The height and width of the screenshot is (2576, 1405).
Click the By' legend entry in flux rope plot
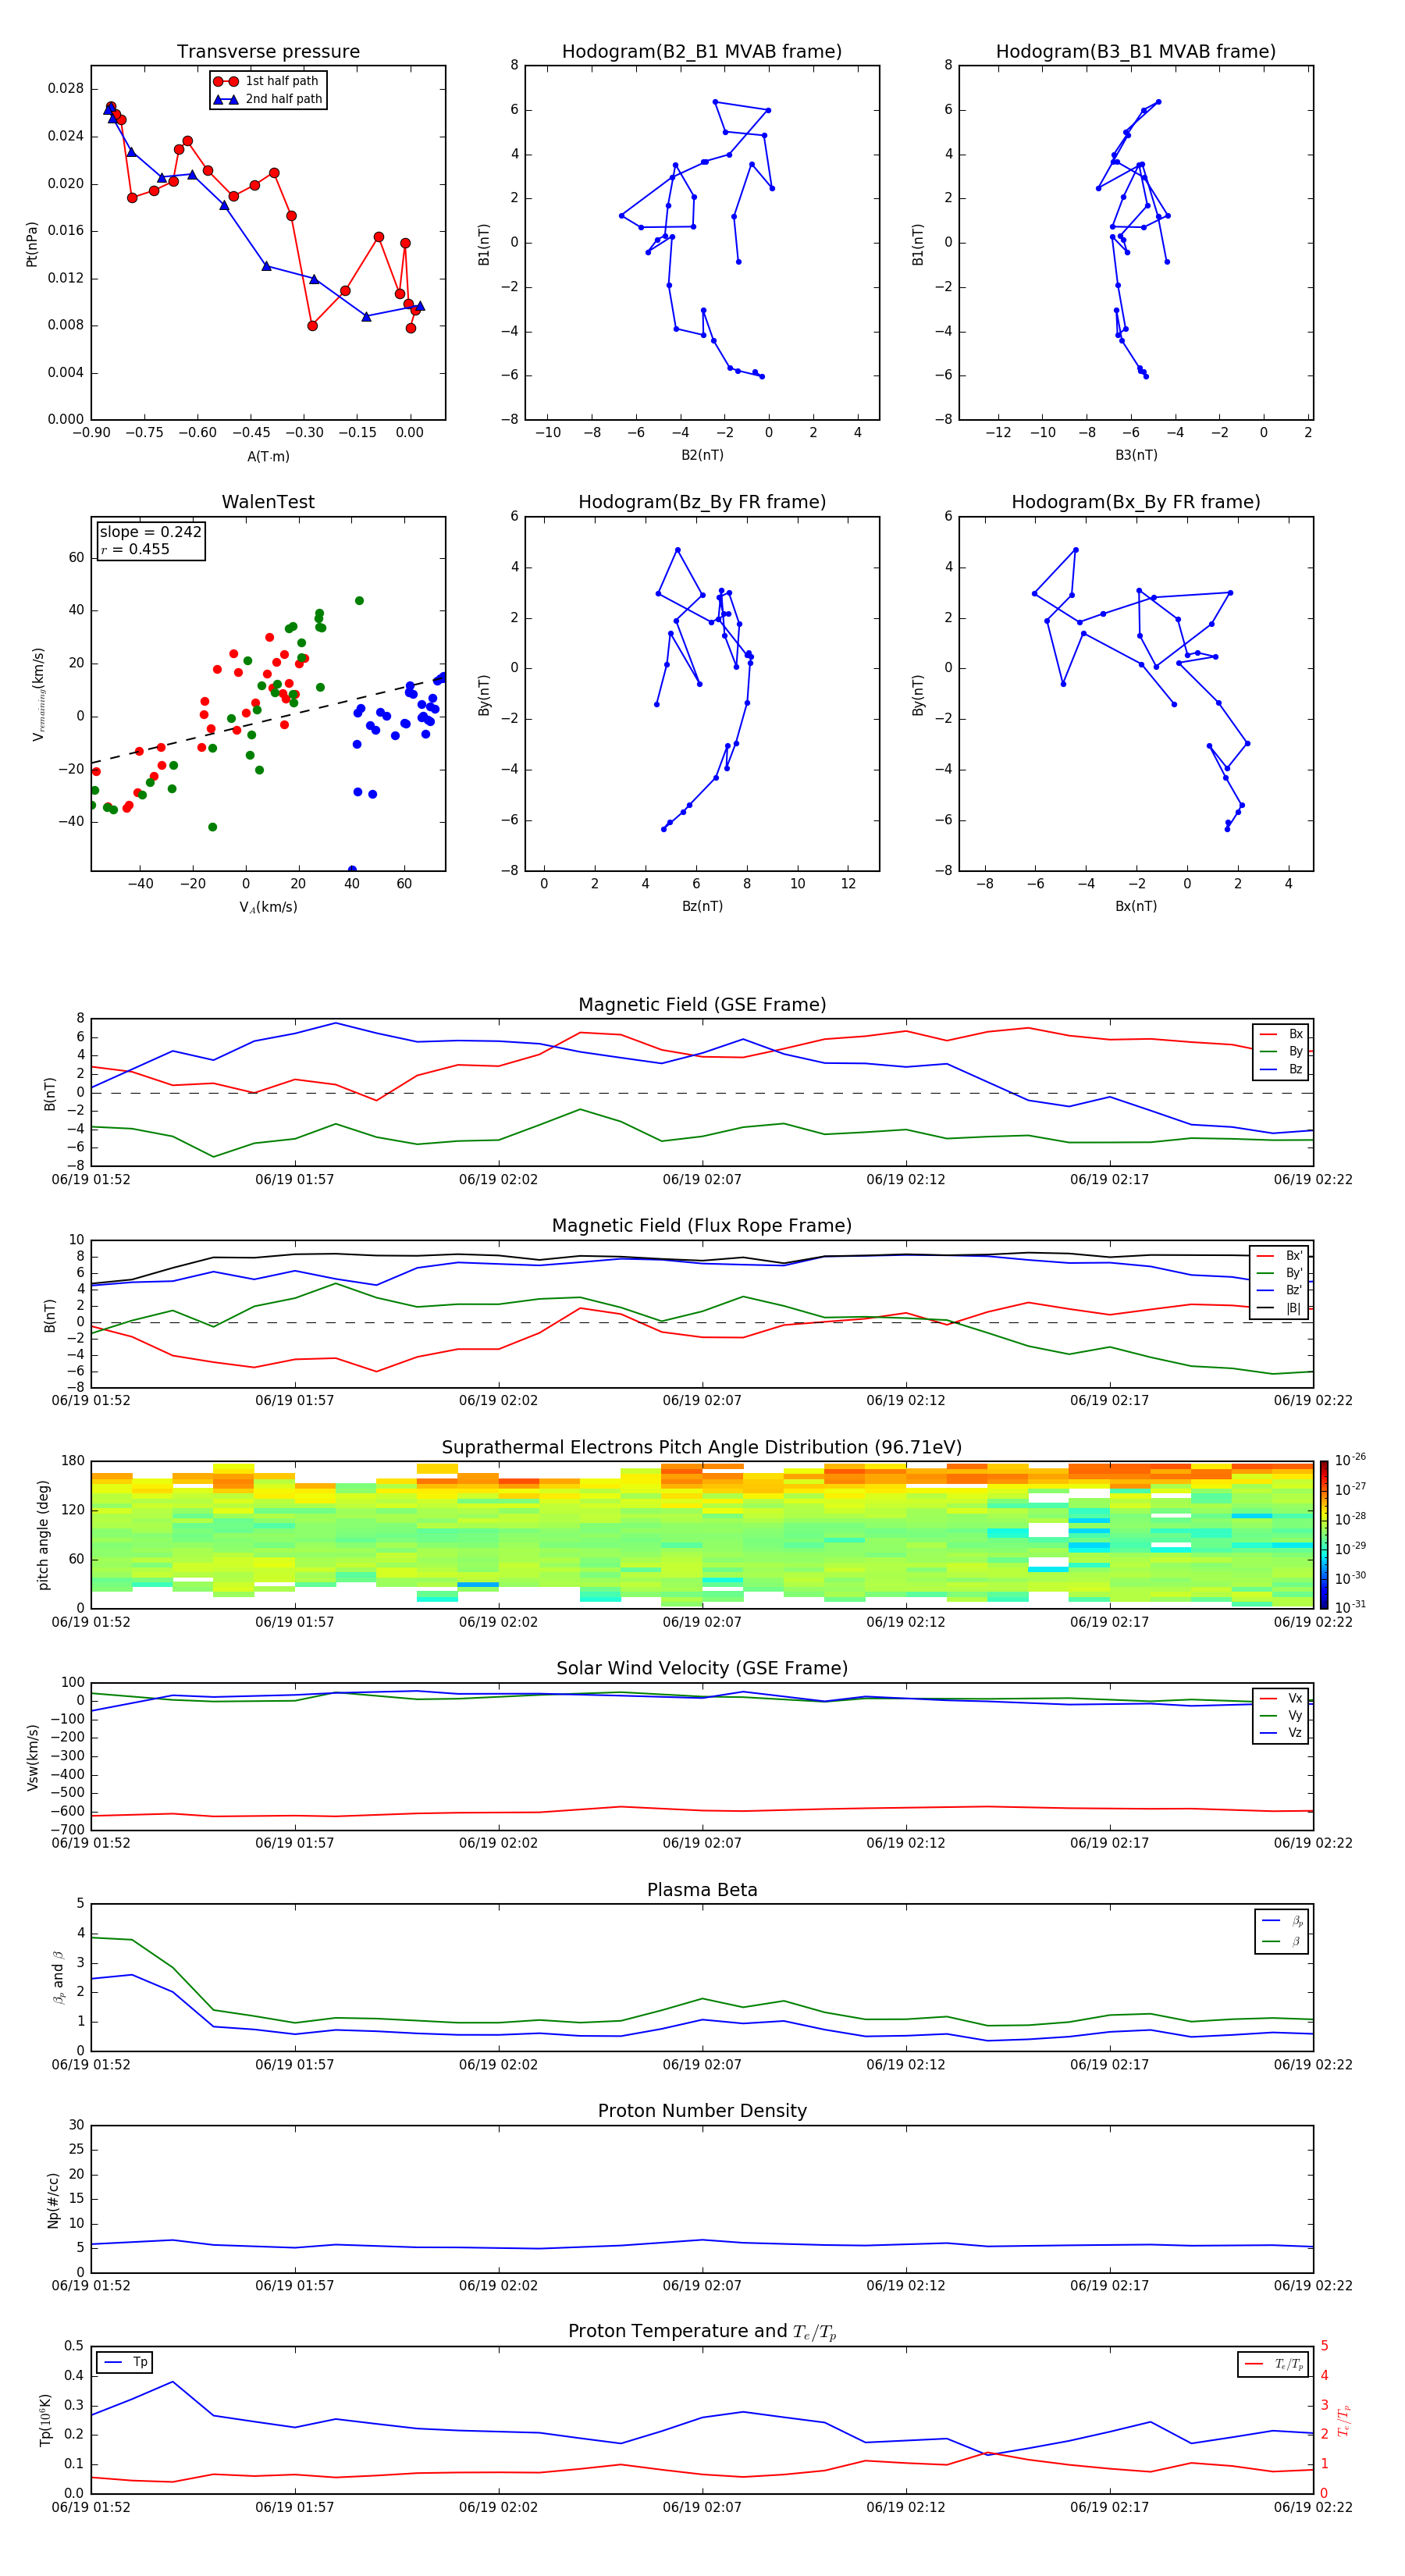1280,1273
